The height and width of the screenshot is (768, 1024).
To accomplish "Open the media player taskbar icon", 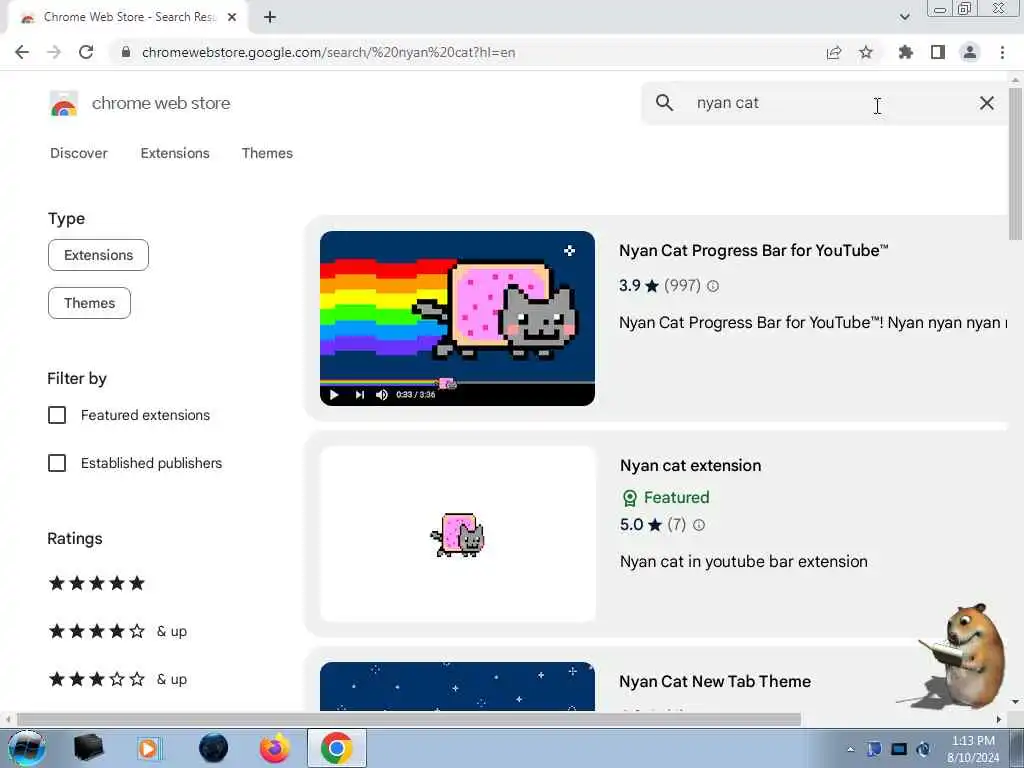I will tap(148, 748).
